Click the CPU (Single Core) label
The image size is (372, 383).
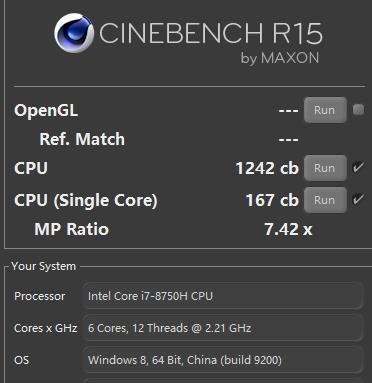[x=86, y=200]
